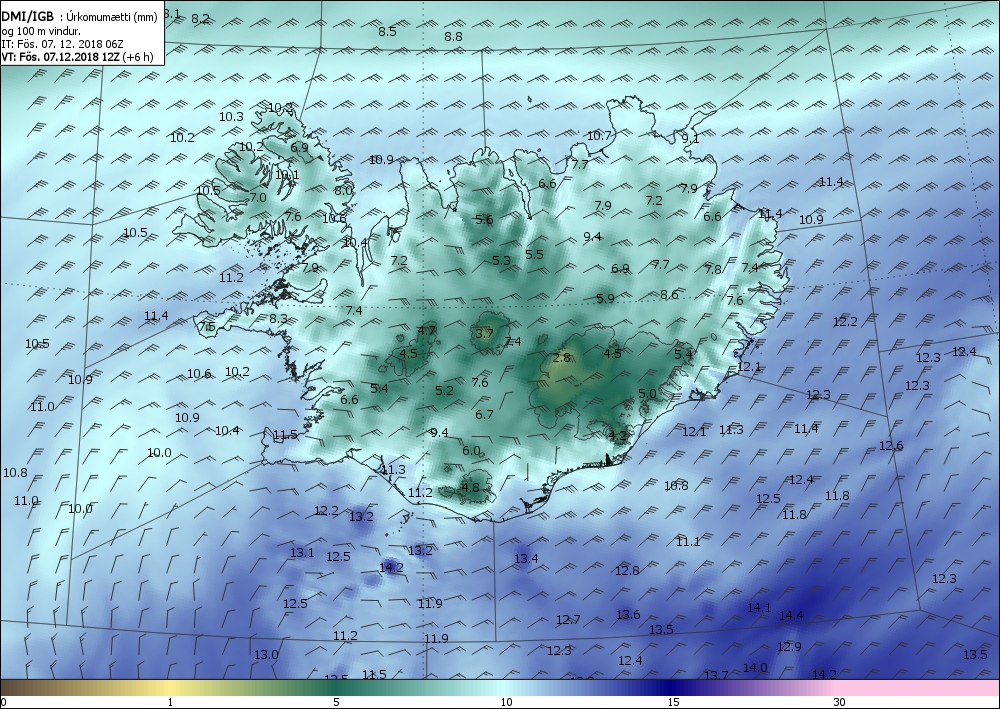Click the 12.6 value east of Iceland
The height and width of the screenshot is (709, 1000).
891,445
